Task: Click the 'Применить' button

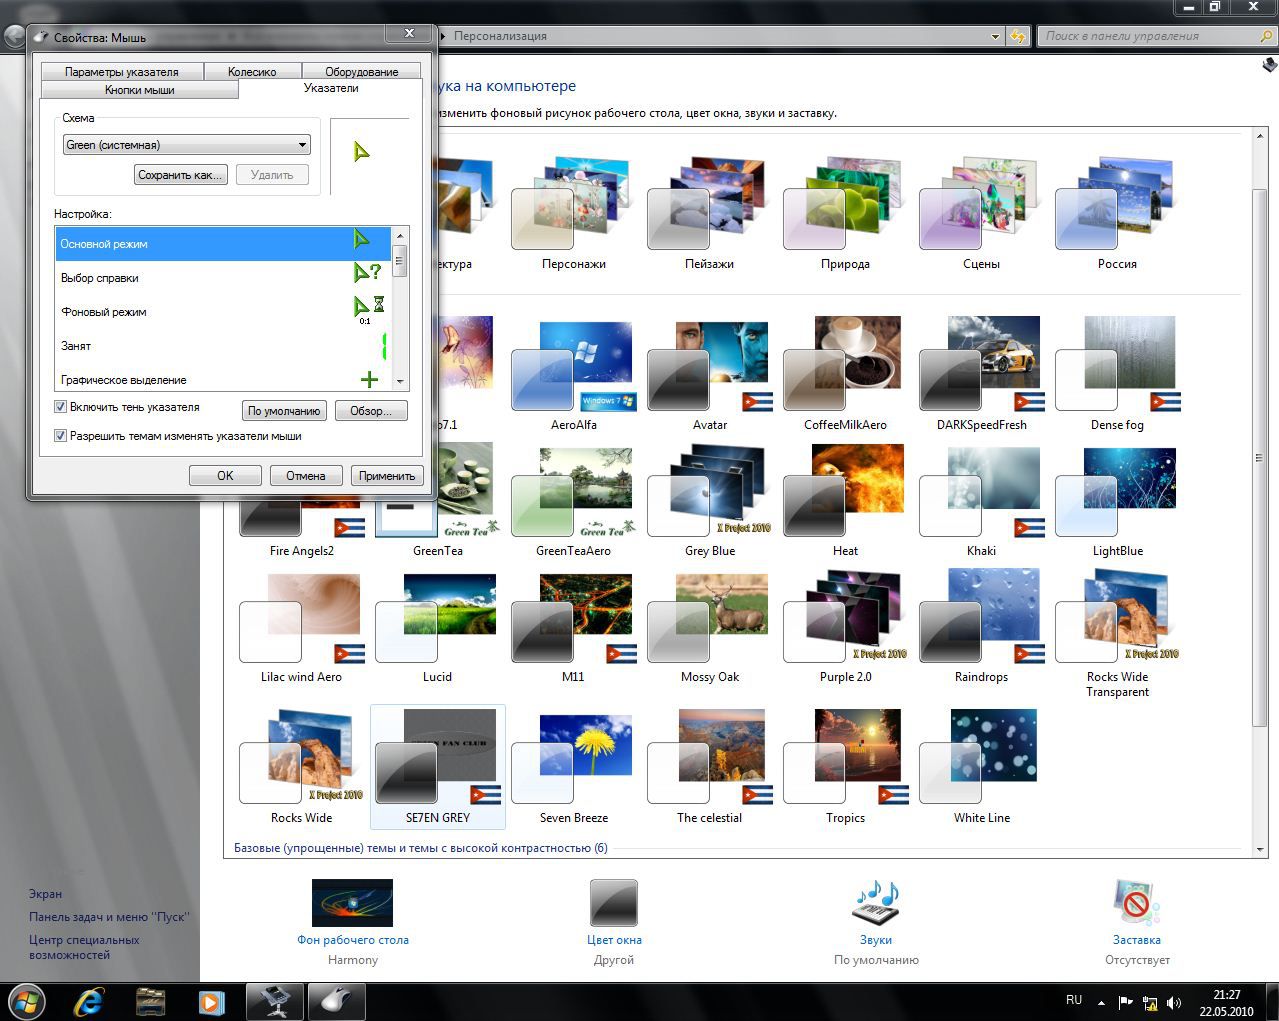Action: point(387,476)
